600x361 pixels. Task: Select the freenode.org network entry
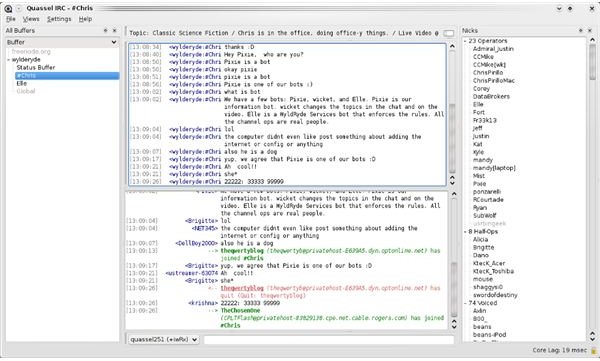[x=31, y=51]
